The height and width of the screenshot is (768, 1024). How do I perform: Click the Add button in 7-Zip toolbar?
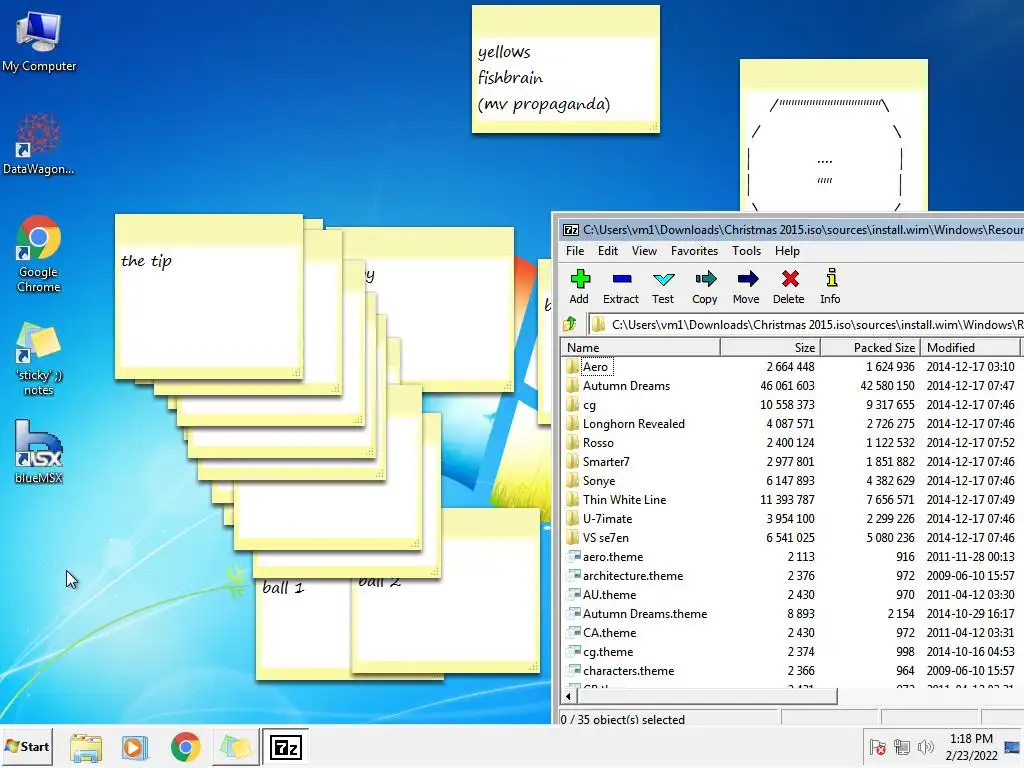(x=579, y=286)
